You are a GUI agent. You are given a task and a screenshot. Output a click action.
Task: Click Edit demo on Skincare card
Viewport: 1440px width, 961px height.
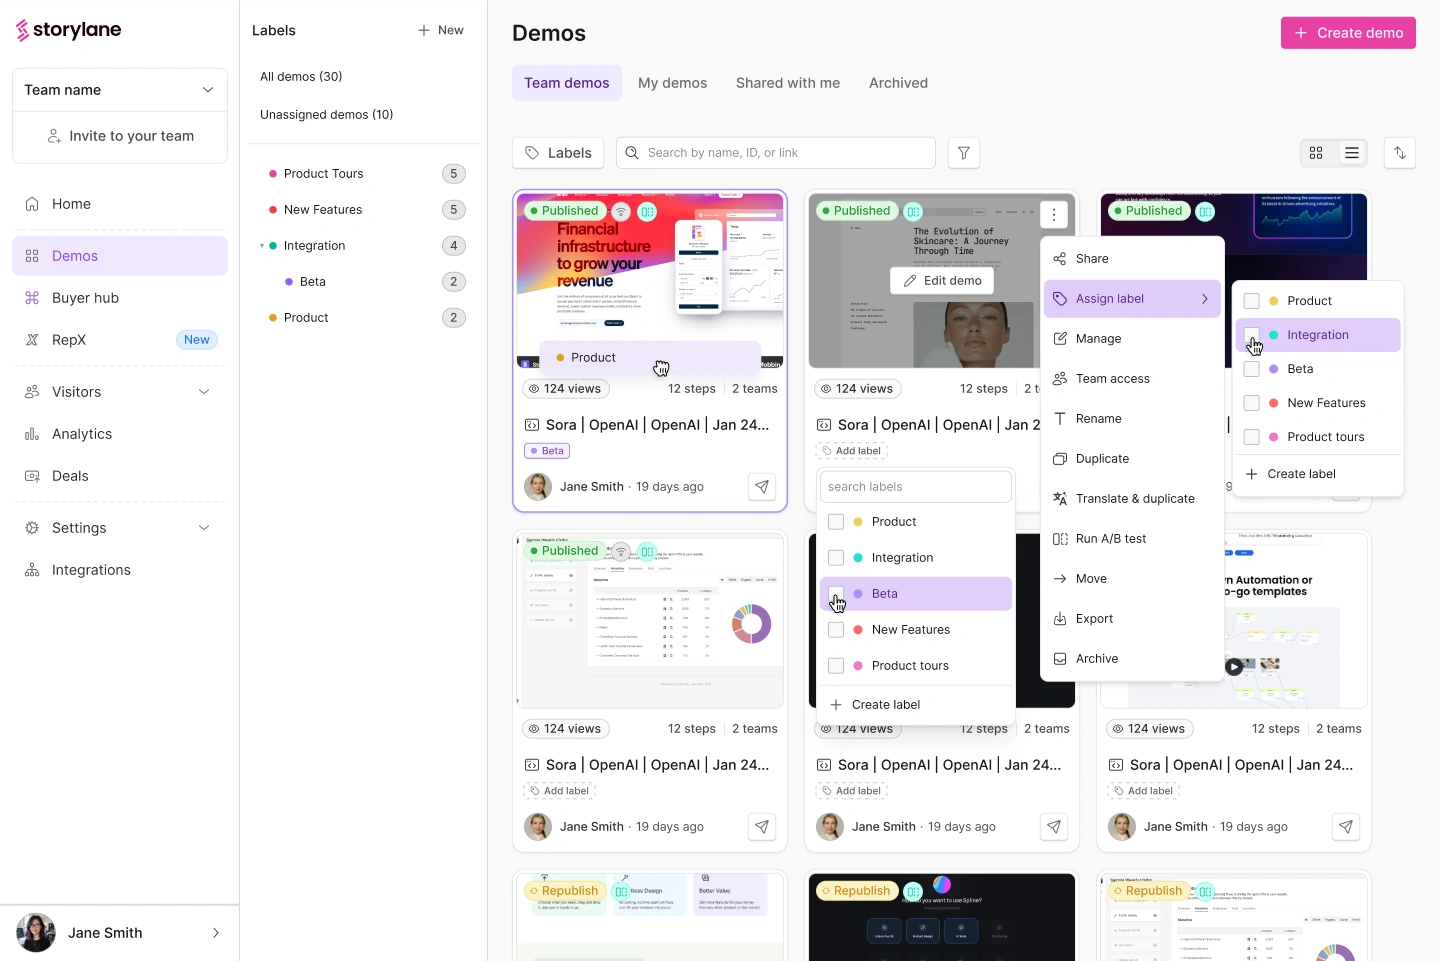[x=942, y=281]
